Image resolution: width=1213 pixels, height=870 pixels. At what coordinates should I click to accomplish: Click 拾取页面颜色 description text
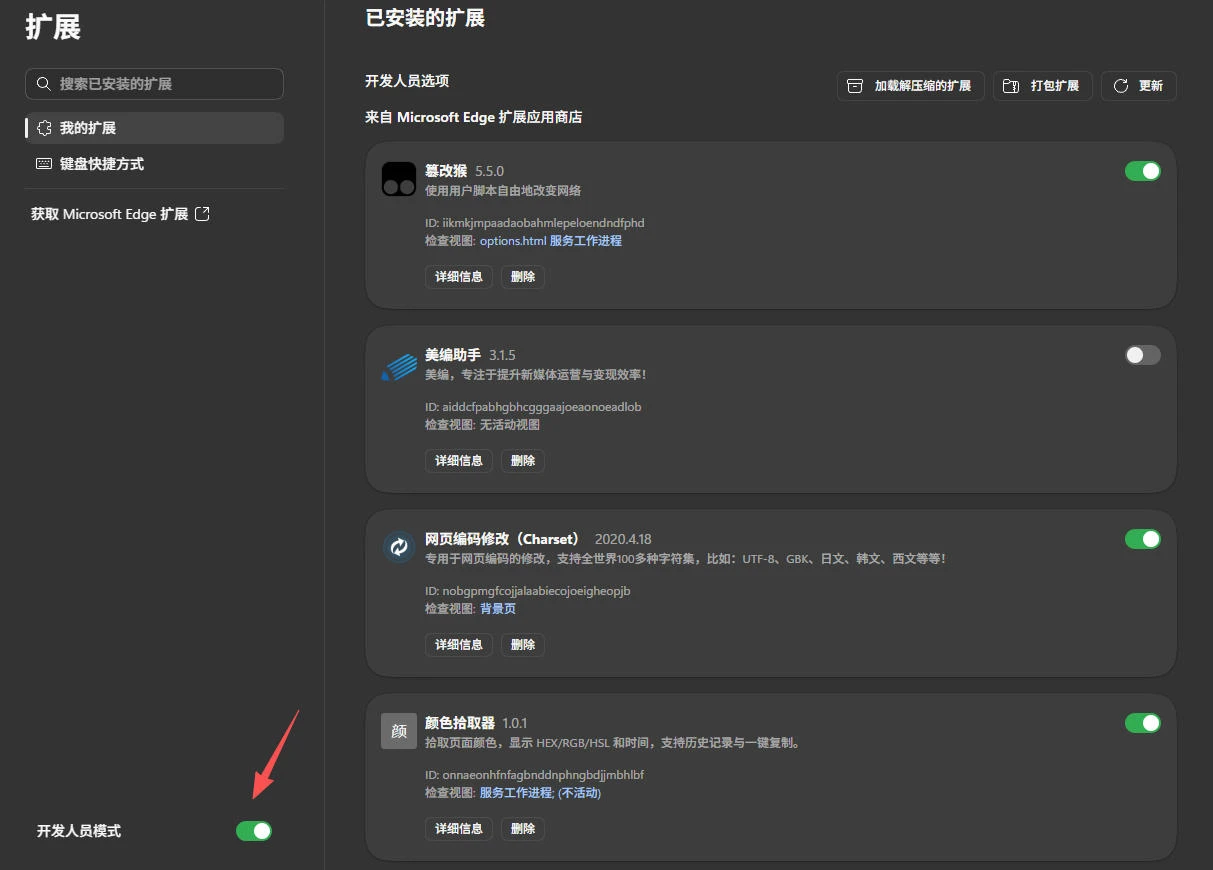(612, 742)
